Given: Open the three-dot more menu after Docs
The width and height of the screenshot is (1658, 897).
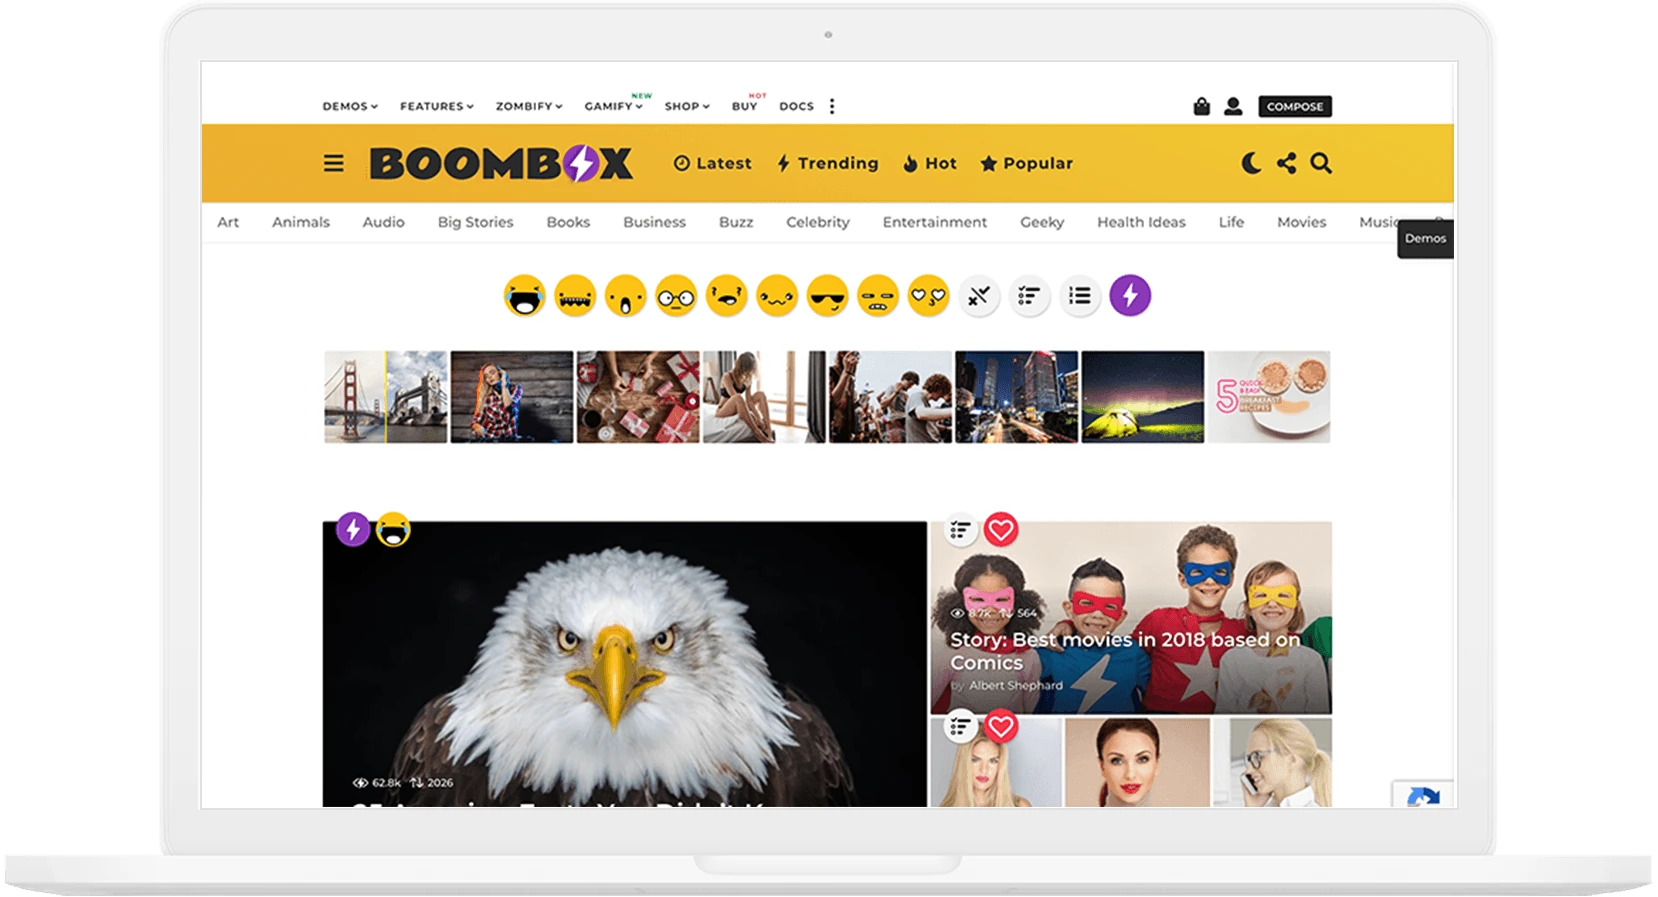Looking at the screenshot, I should (x=832, y=106).
